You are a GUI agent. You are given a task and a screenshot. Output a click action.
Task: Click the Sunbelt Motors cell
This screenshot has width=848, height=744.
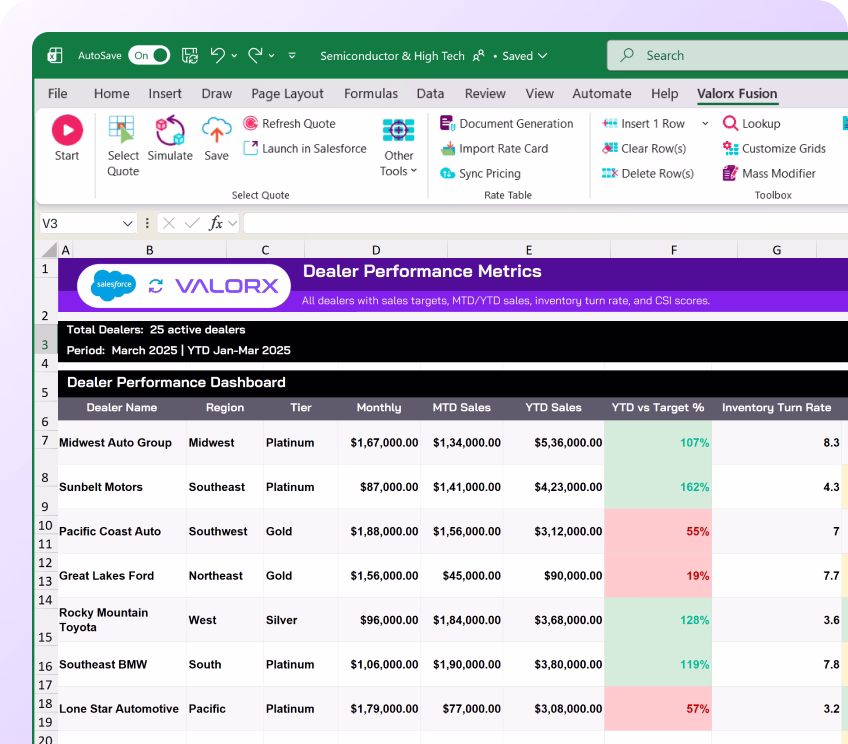[122, 487]
